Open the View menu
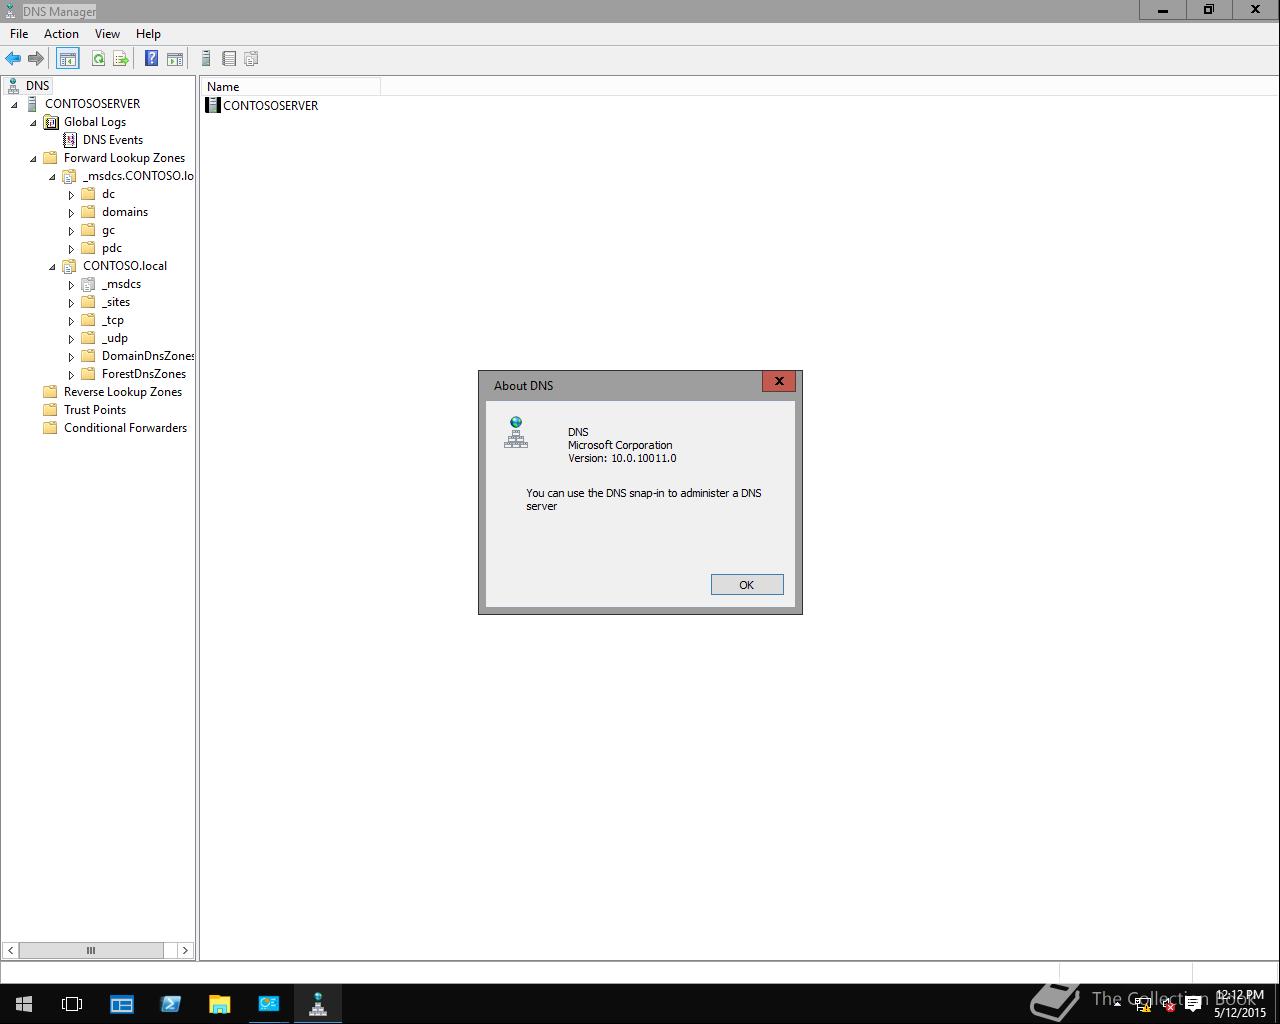 [x=107, y=34]
